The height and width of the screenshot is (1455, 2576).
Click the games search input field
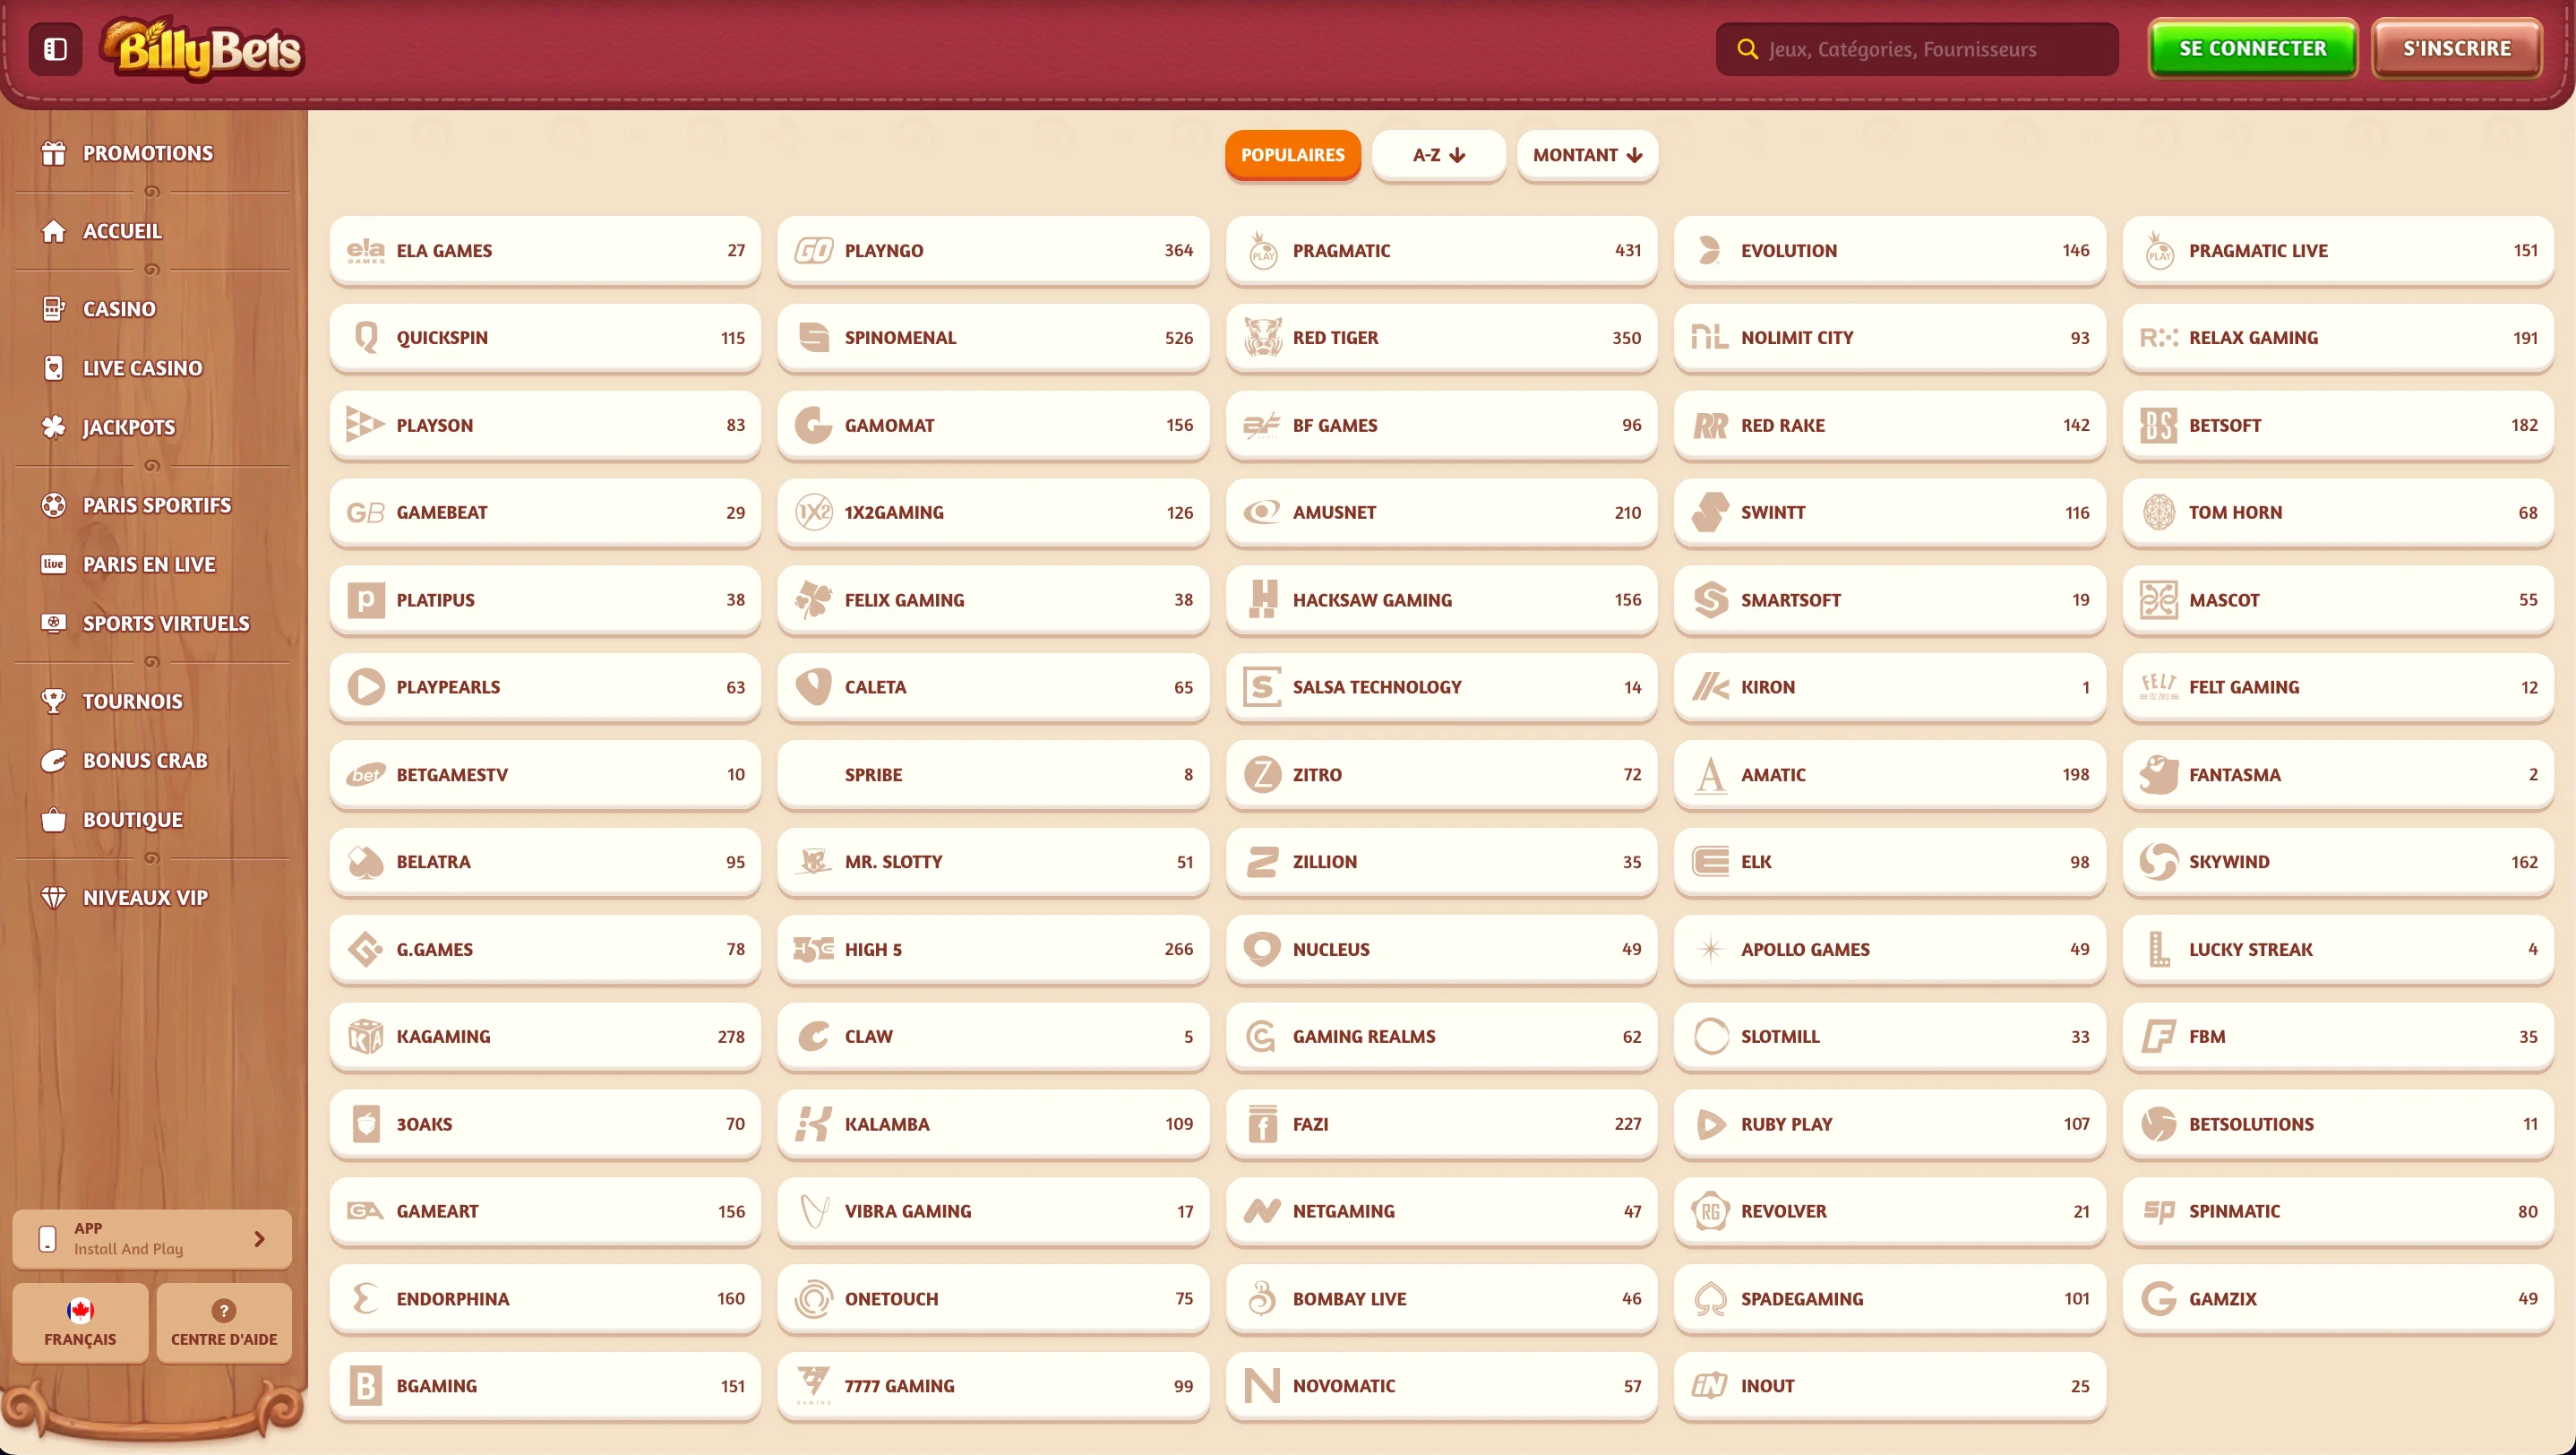(1916, 49)
